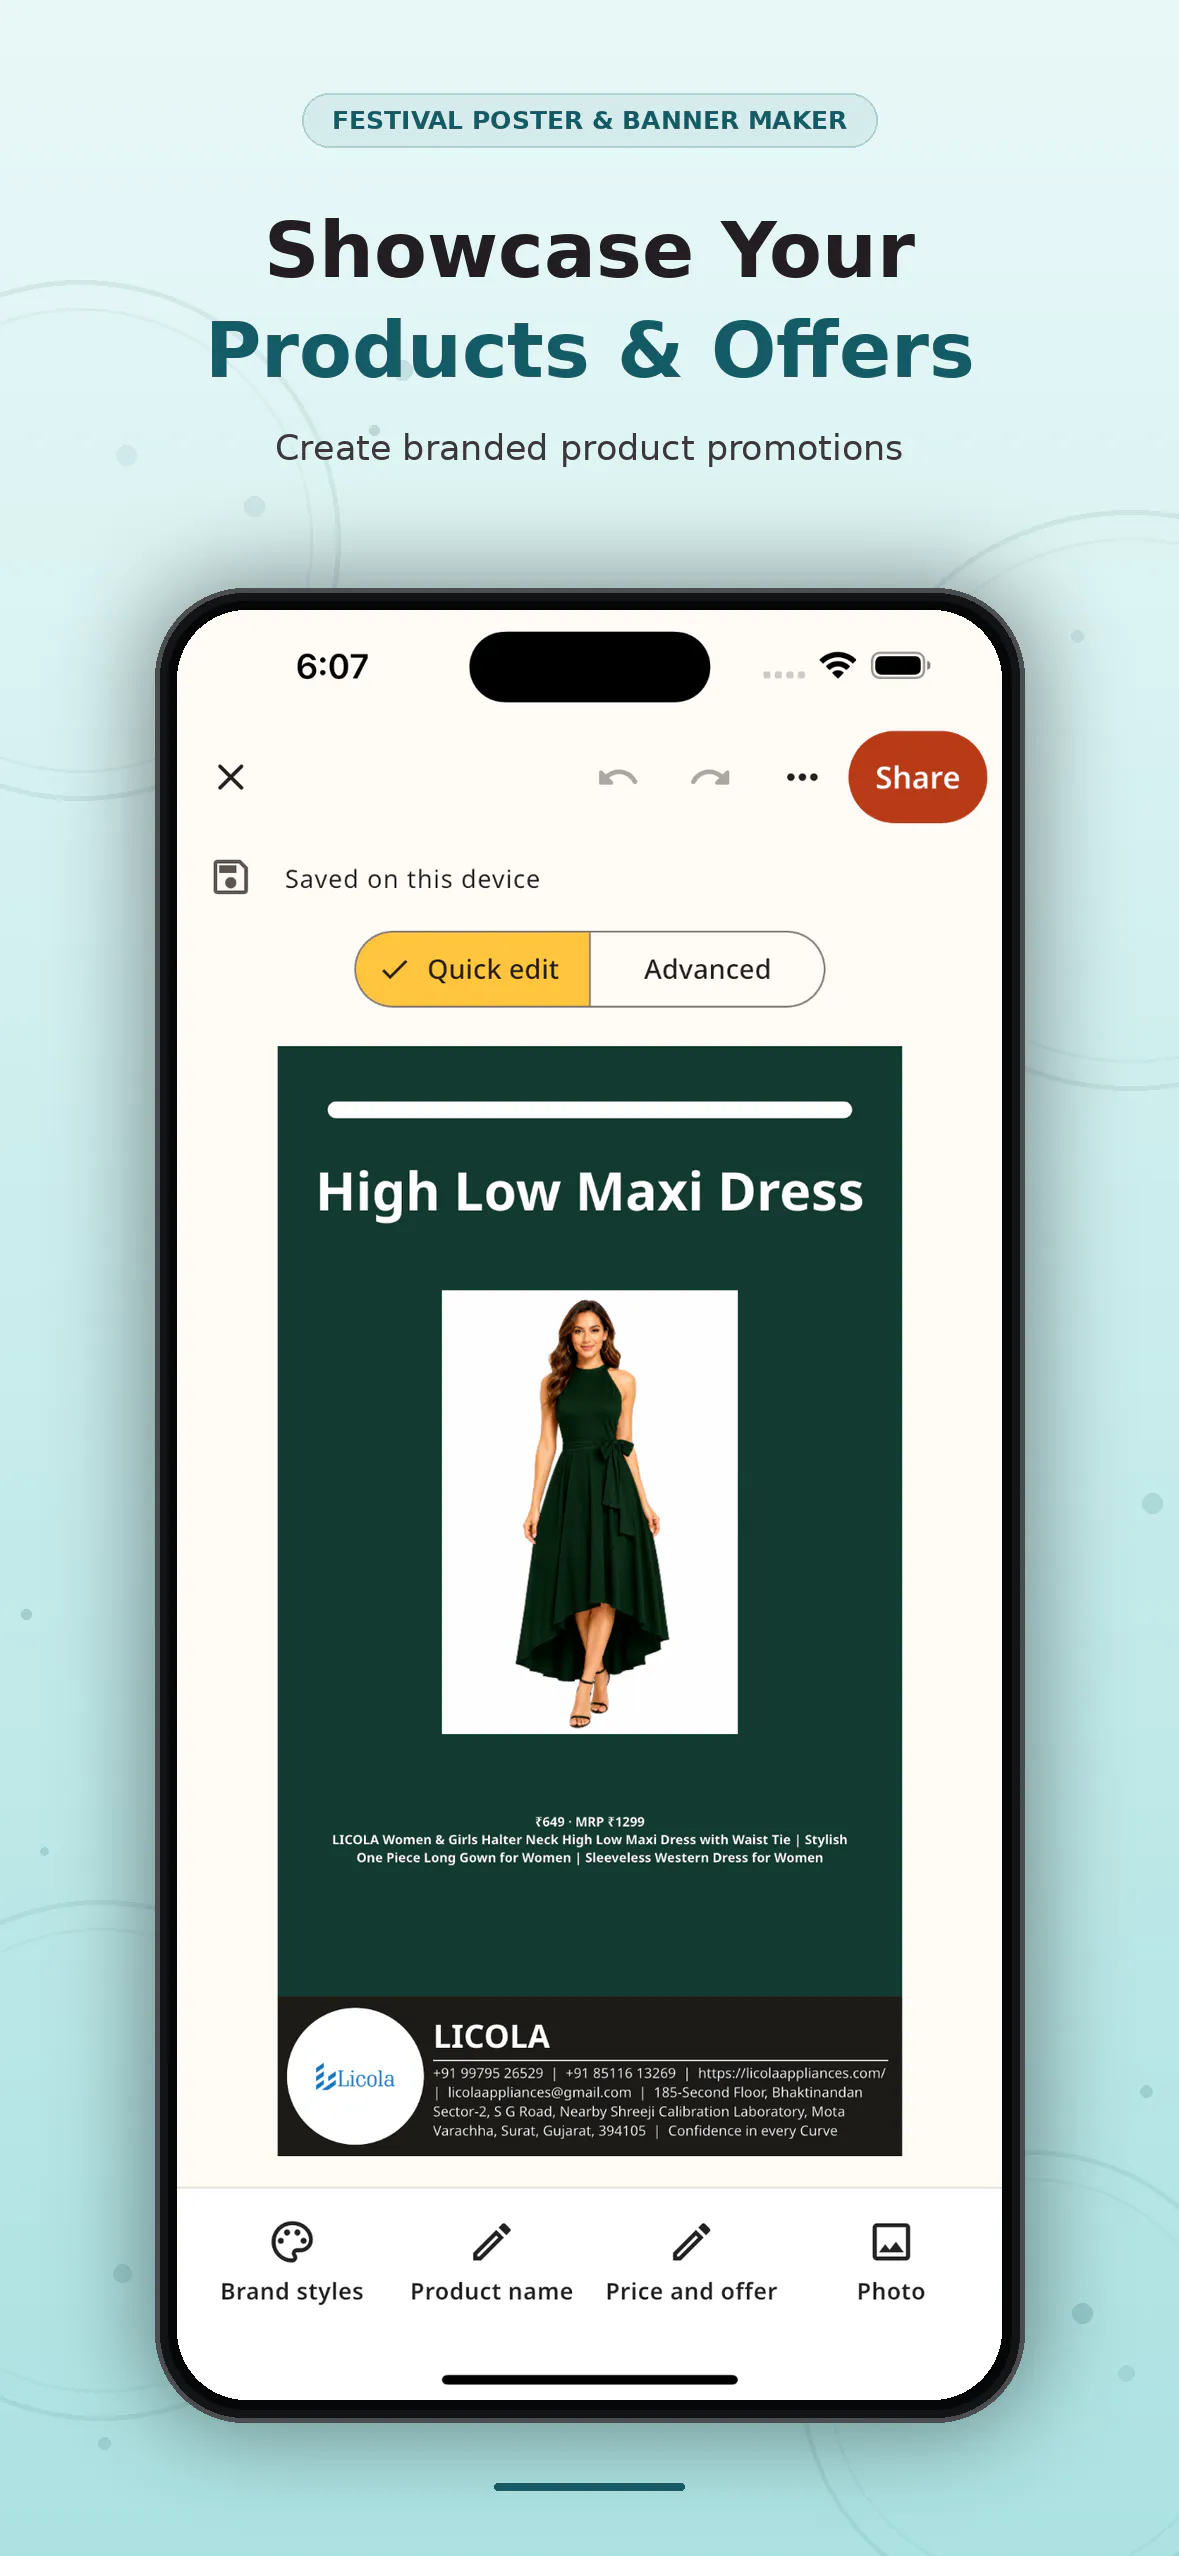Select the product description starting 'LICOLA Women & Girls'

coord(590,1849)
